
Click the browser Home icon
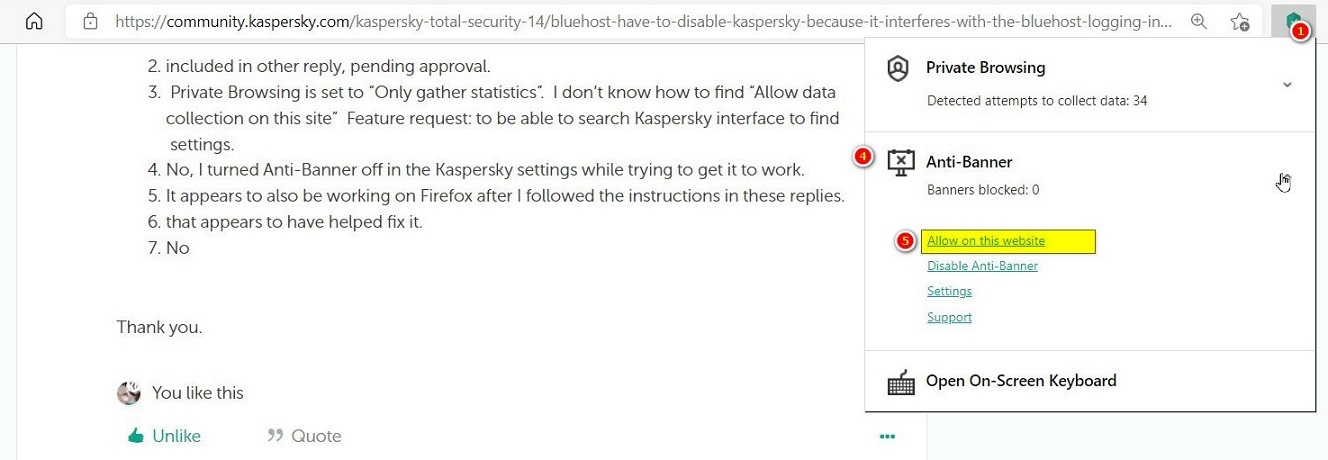(33, 20)
